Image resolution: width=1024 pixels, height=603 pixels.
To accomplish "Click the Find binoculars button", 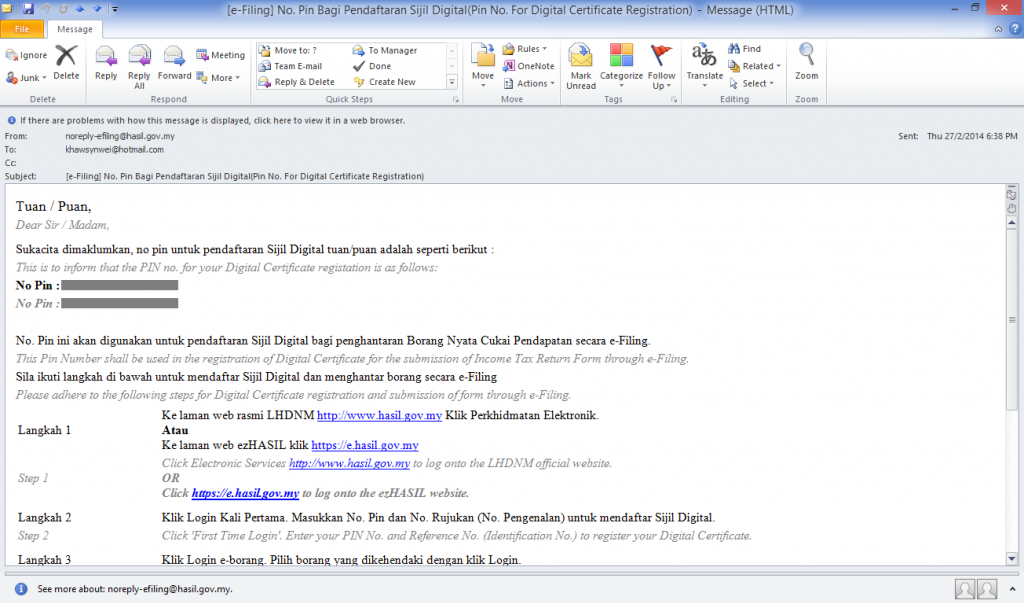I will tap(744, 48).
